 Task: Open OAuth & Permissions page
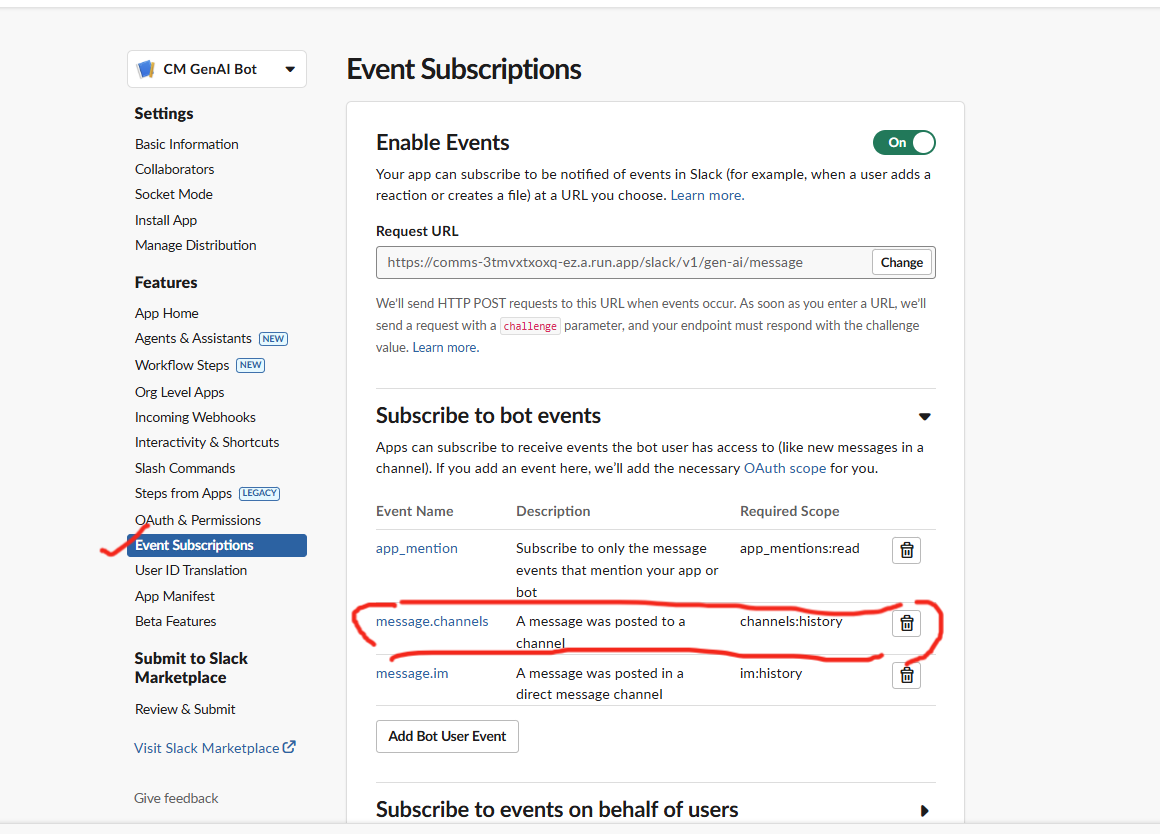click(x=198, y=520)
